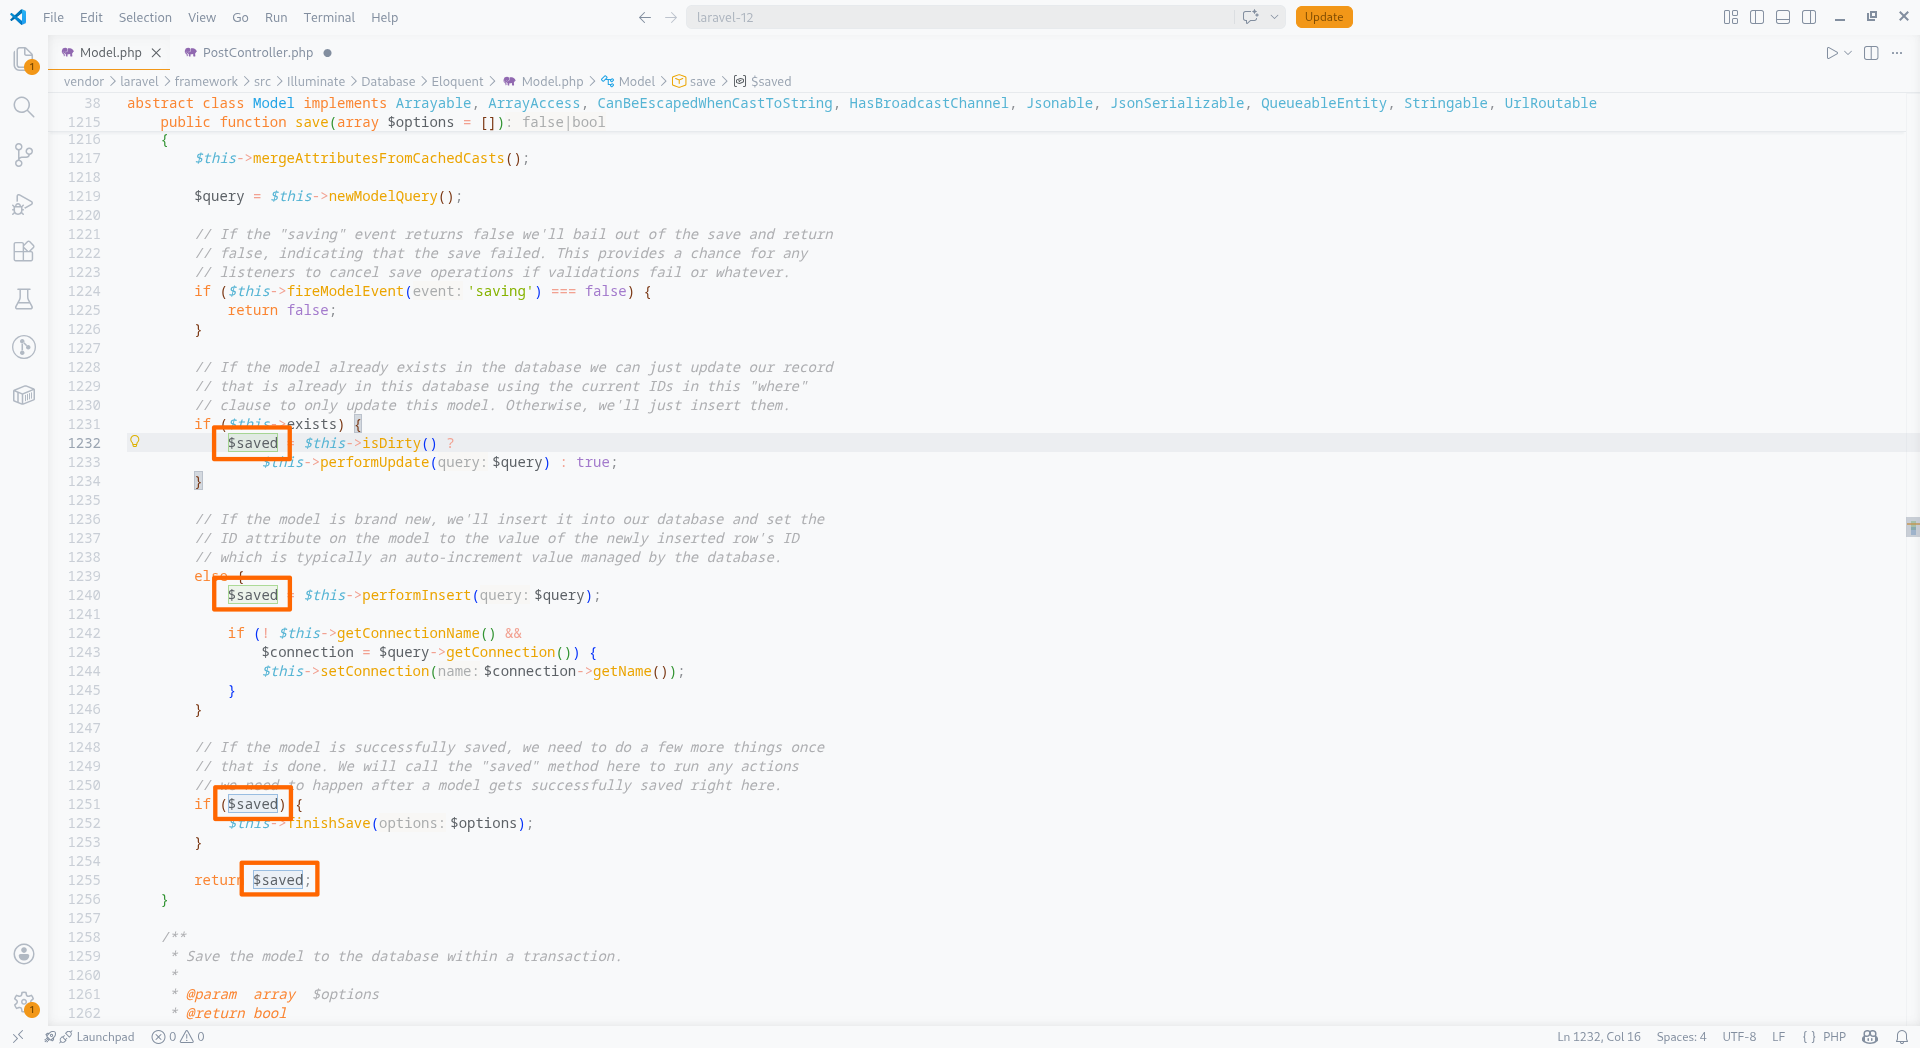Open the Extensions view
This screenshot has height=1048, width=1920.
pos(24,252)
